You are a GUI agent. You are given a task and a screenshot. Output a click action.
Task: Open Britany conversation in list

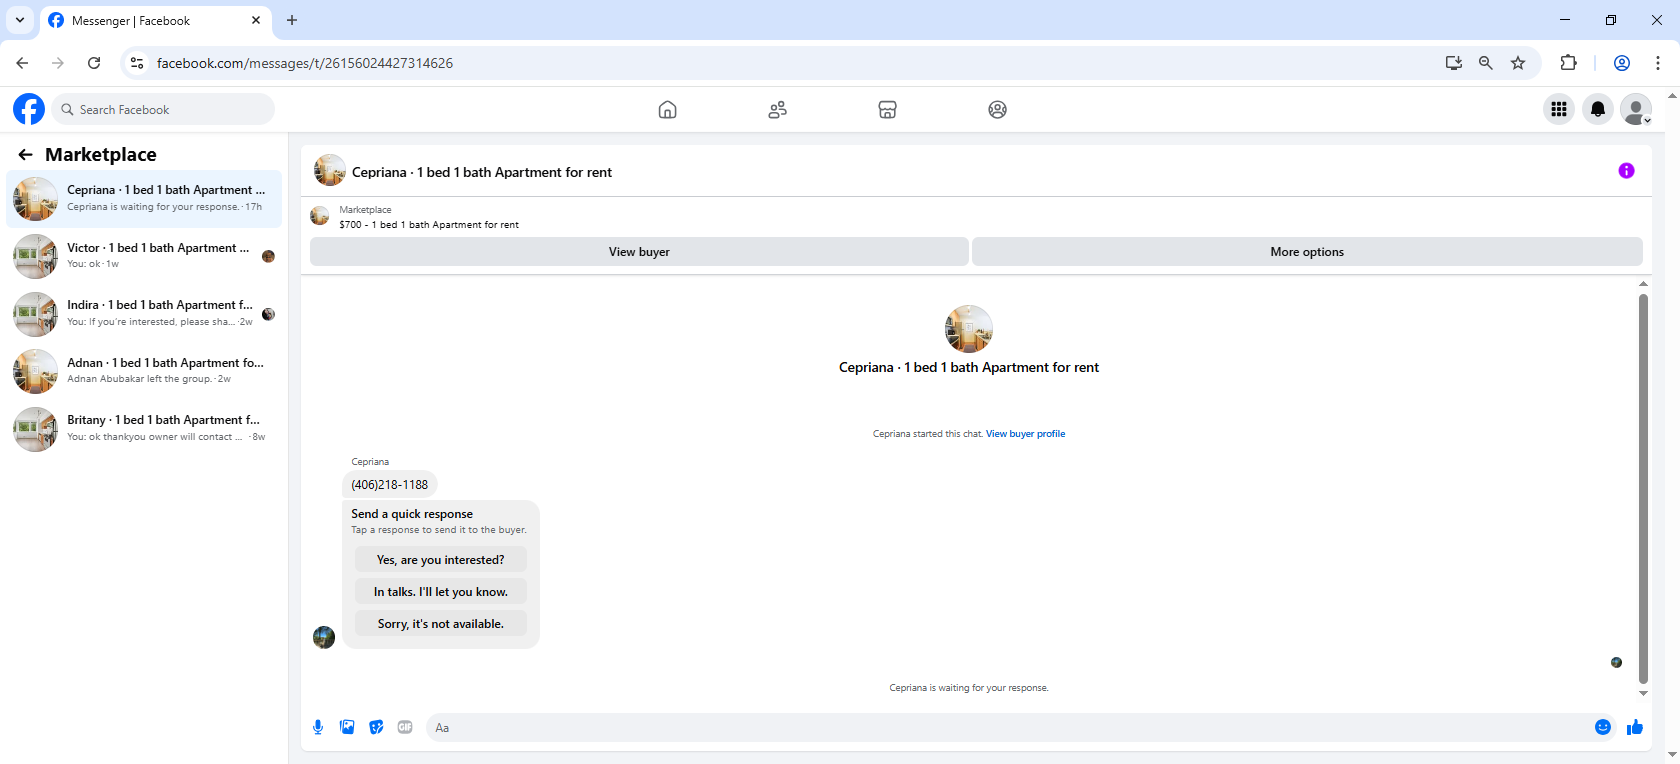144,429
